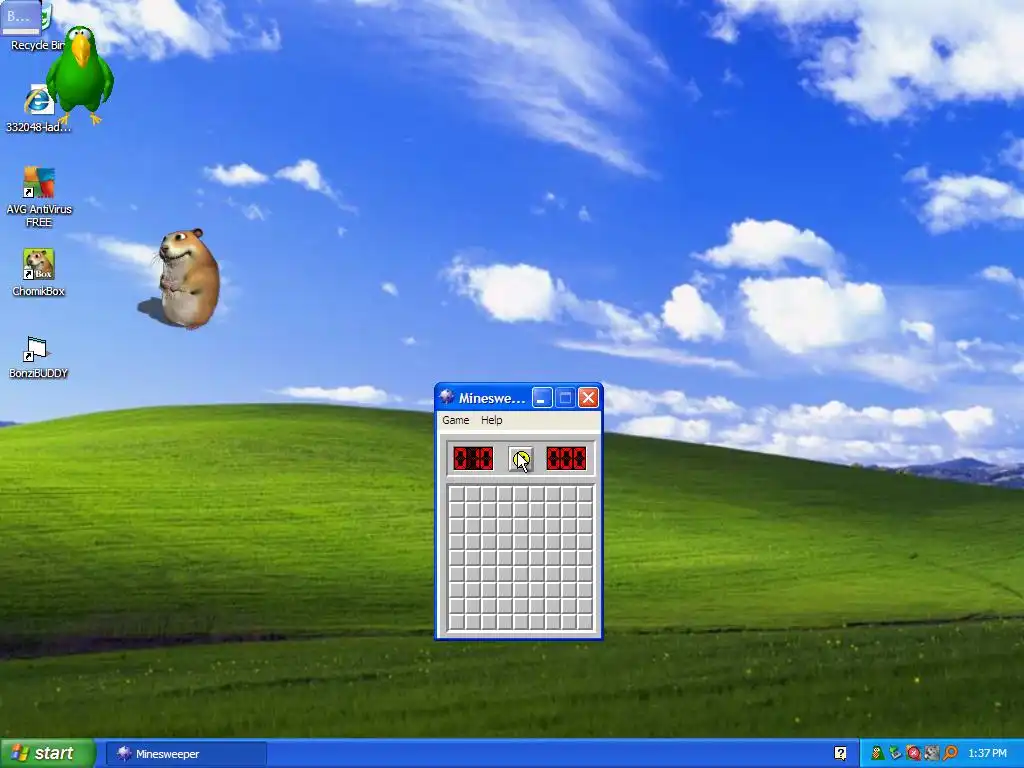Open the 332048-lad... Internet Explorer file

(x=39, y=108)
